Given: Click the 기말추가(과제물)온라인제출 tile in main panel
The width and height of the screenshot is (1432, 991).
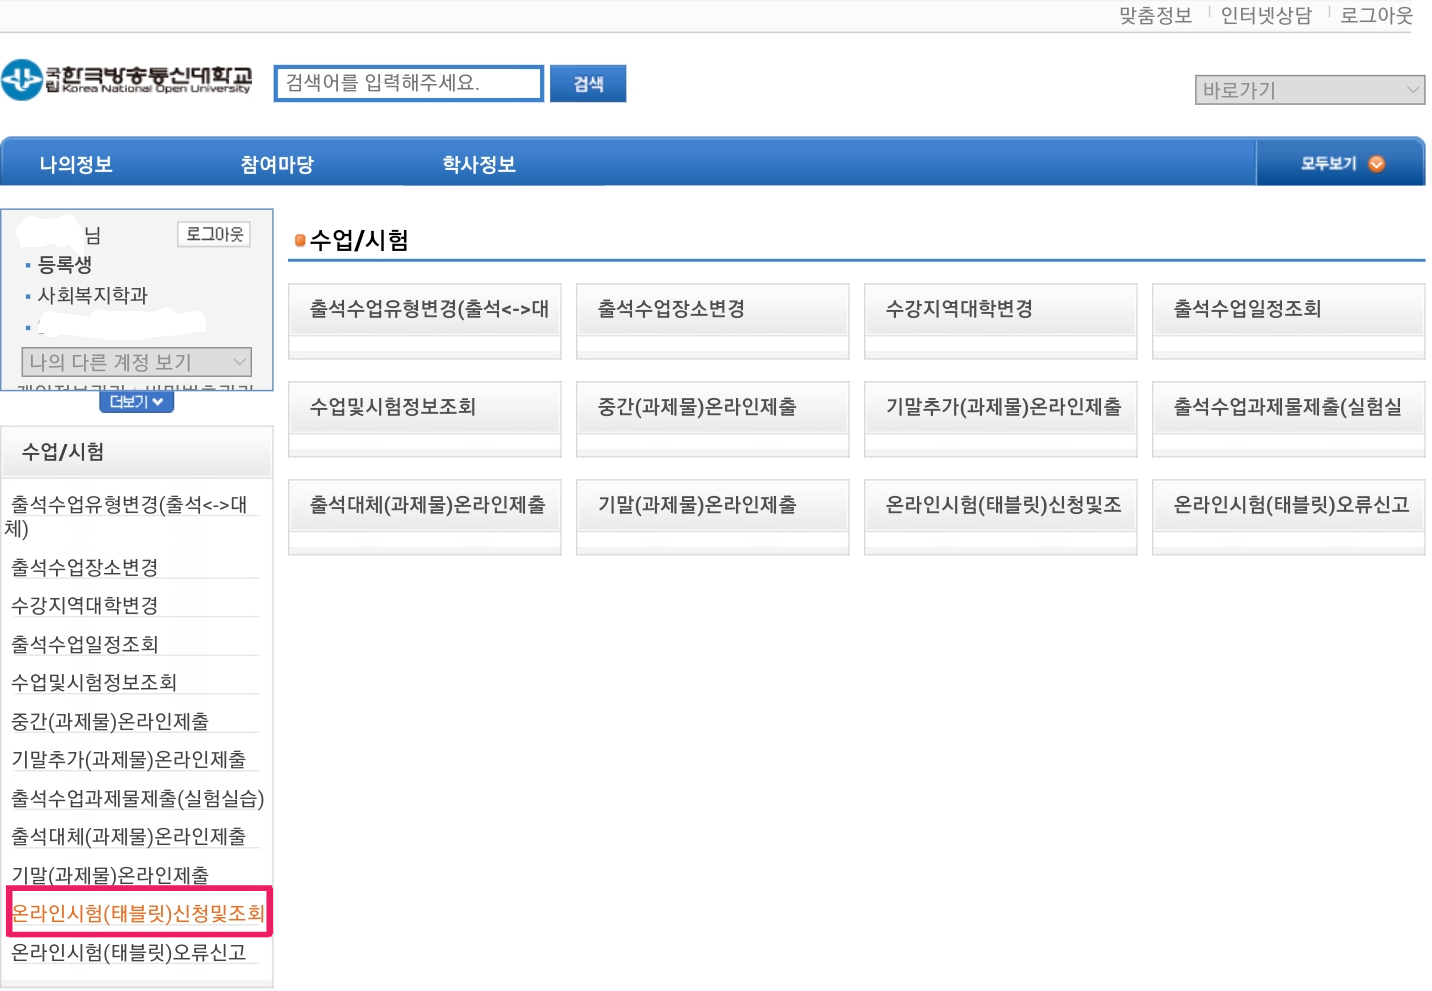Looking at the screenshot, I should [x=1001, y=419].
